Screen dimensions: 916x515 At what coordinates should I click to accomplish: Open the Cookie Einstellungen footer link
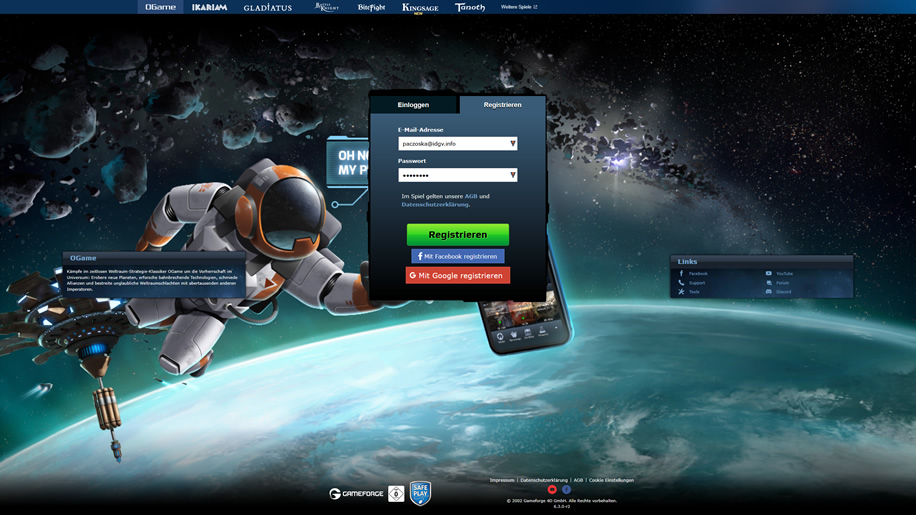tap(611, 480)
